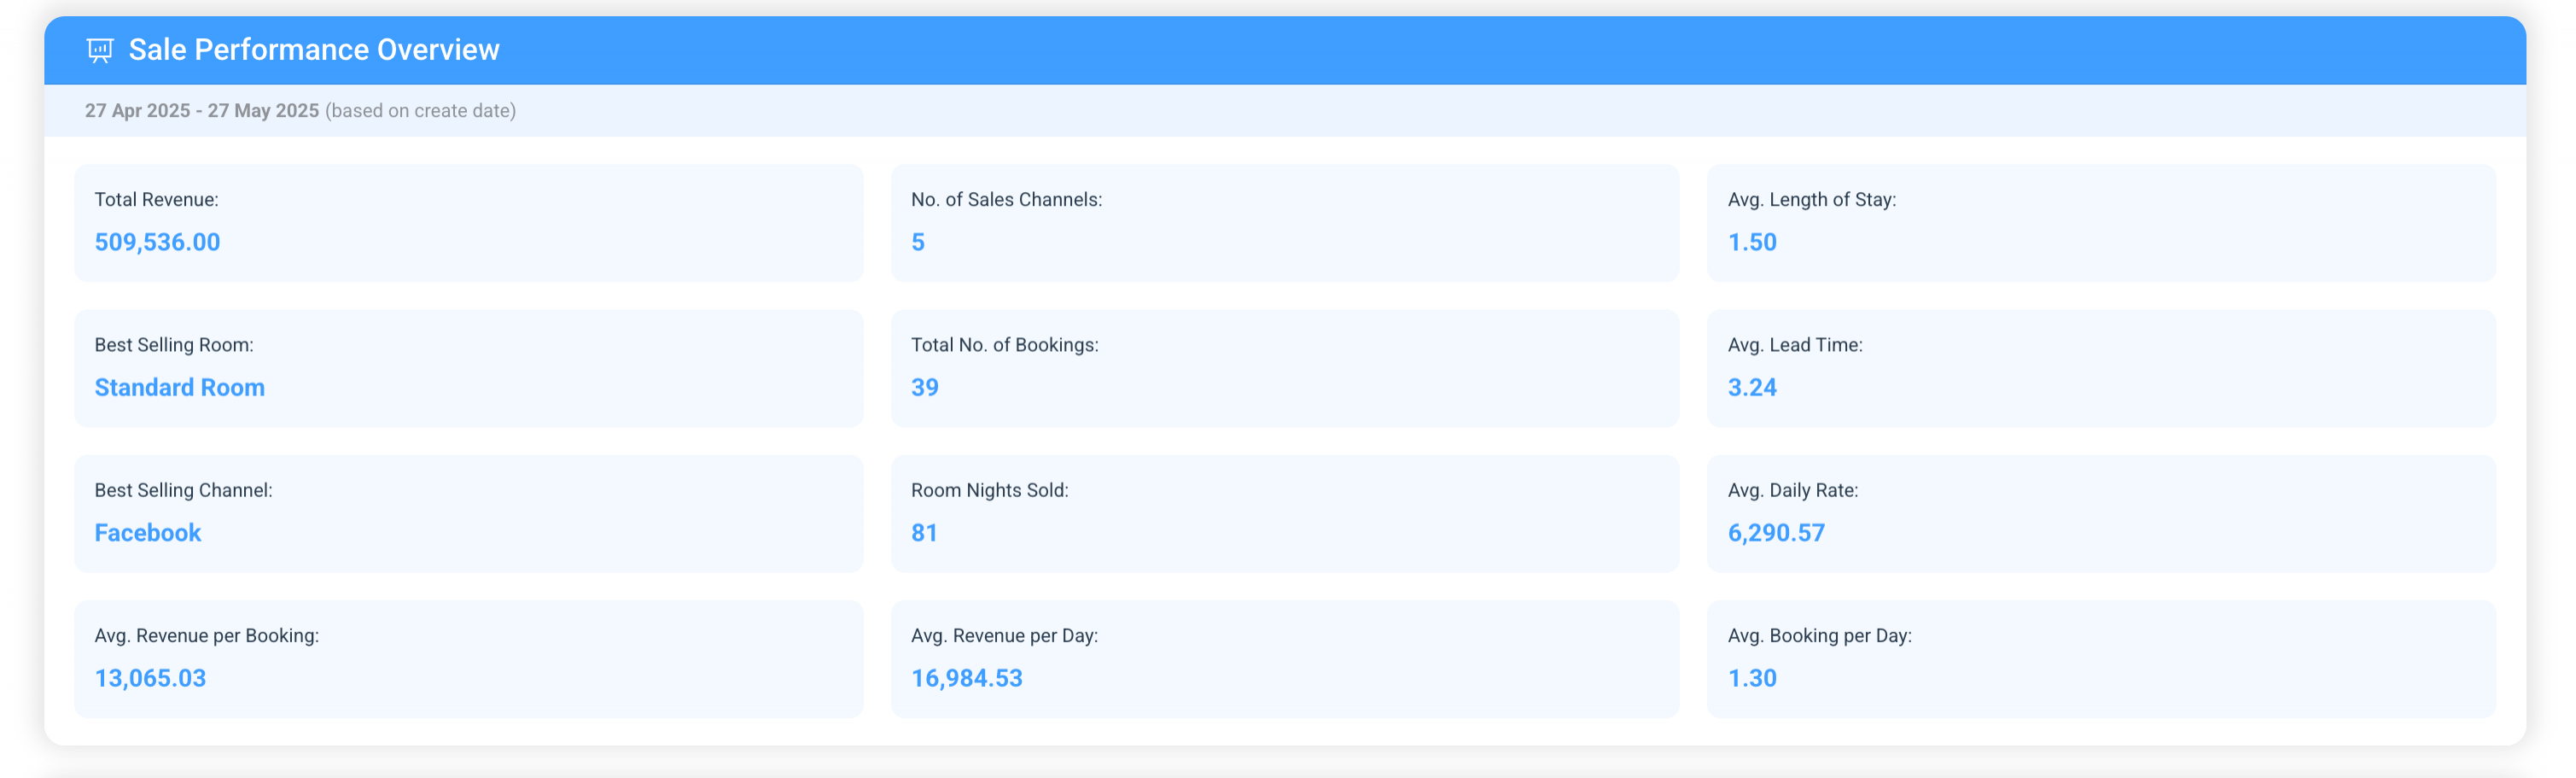Click the 13,065.03 revenue per booking value

pos(150,678)
